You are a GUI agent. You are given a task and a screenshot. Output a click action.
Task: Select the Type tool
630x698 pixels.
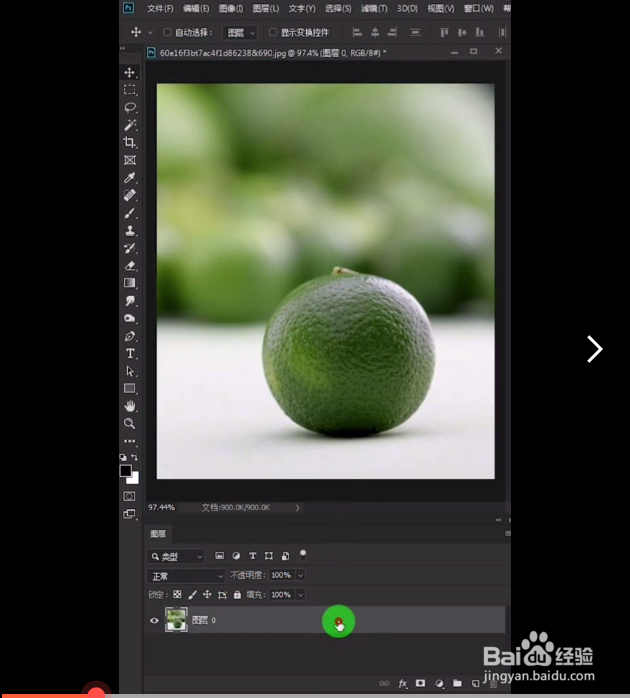[x=130, y=353]
